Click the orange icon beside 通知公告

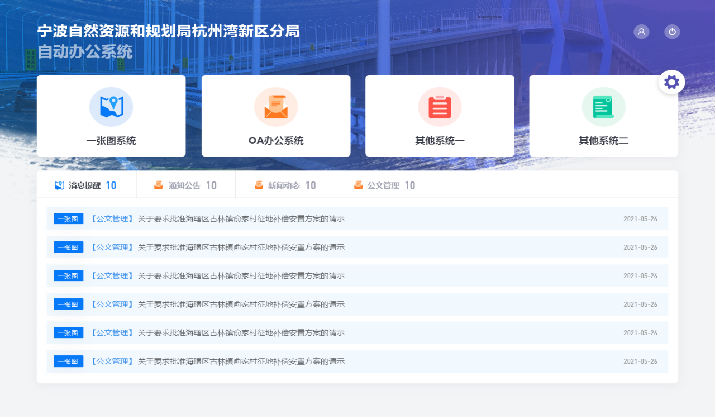tap(158, 185)
